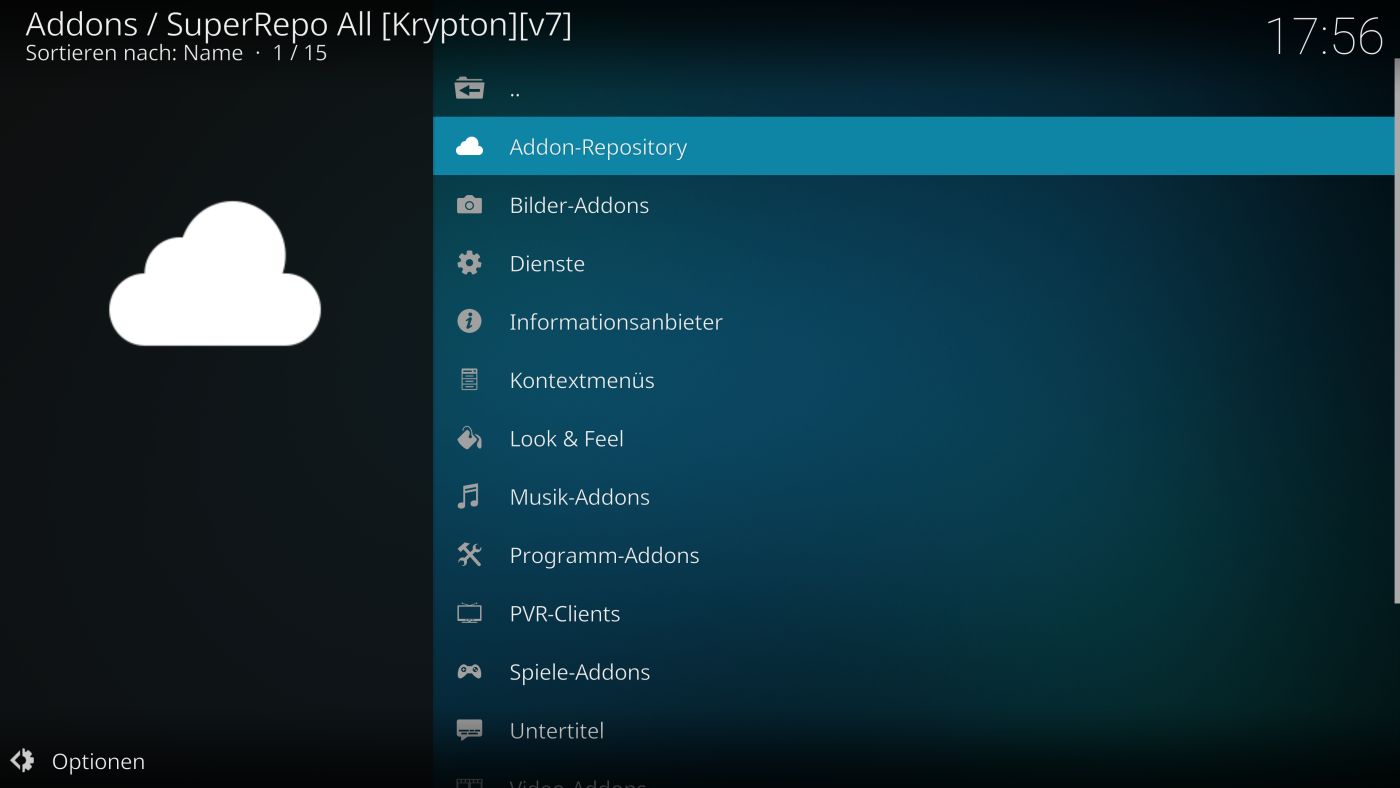
Task: Browse the Musik-Addons category
Action: (914, 496)
